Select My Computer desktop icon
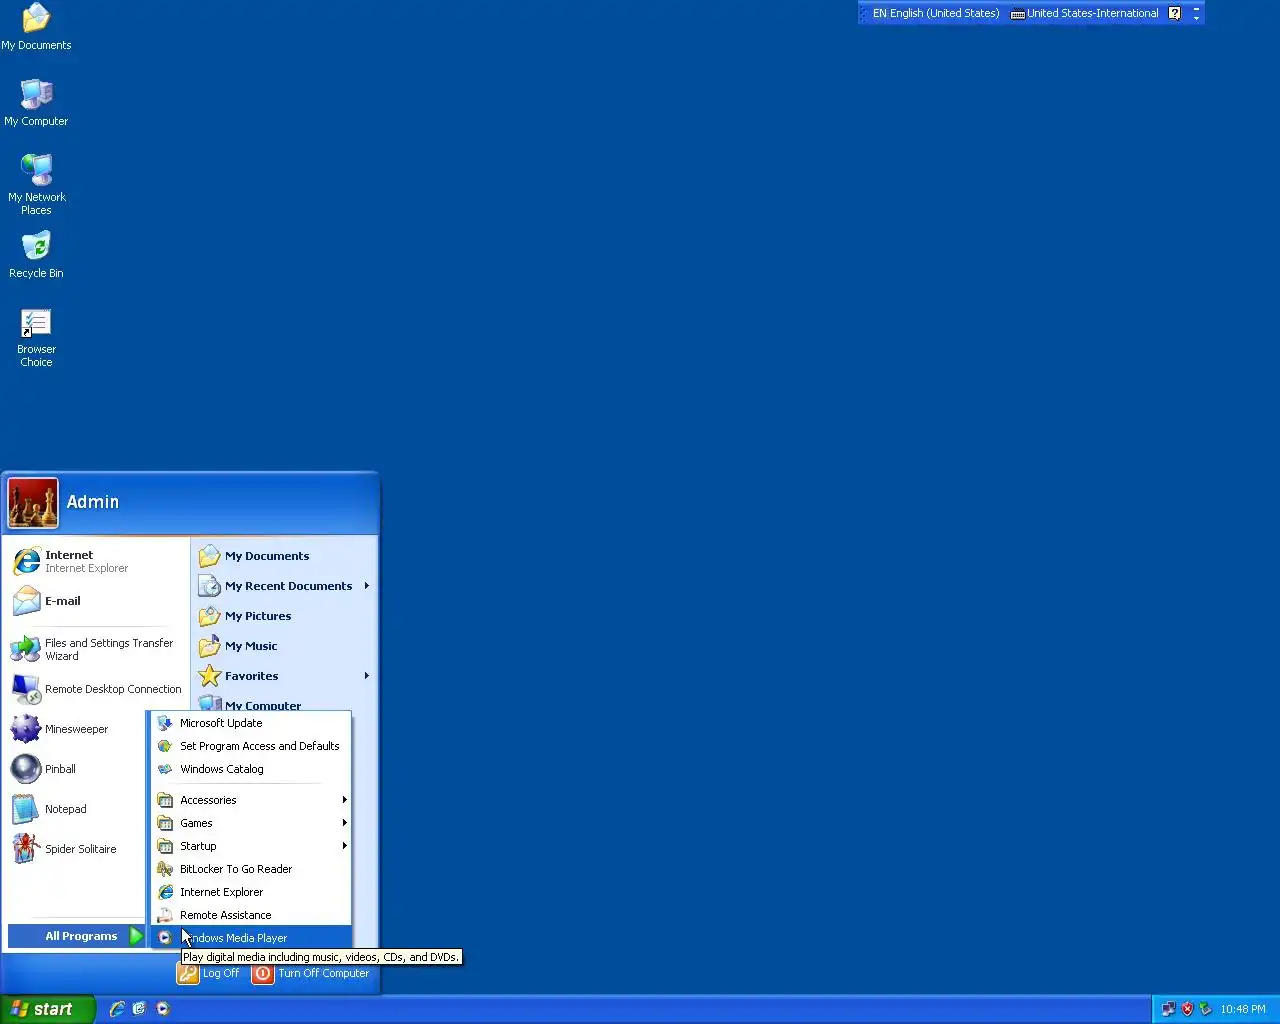The height and width of the screenshot is (1024, 1280). tap(36, 103)
